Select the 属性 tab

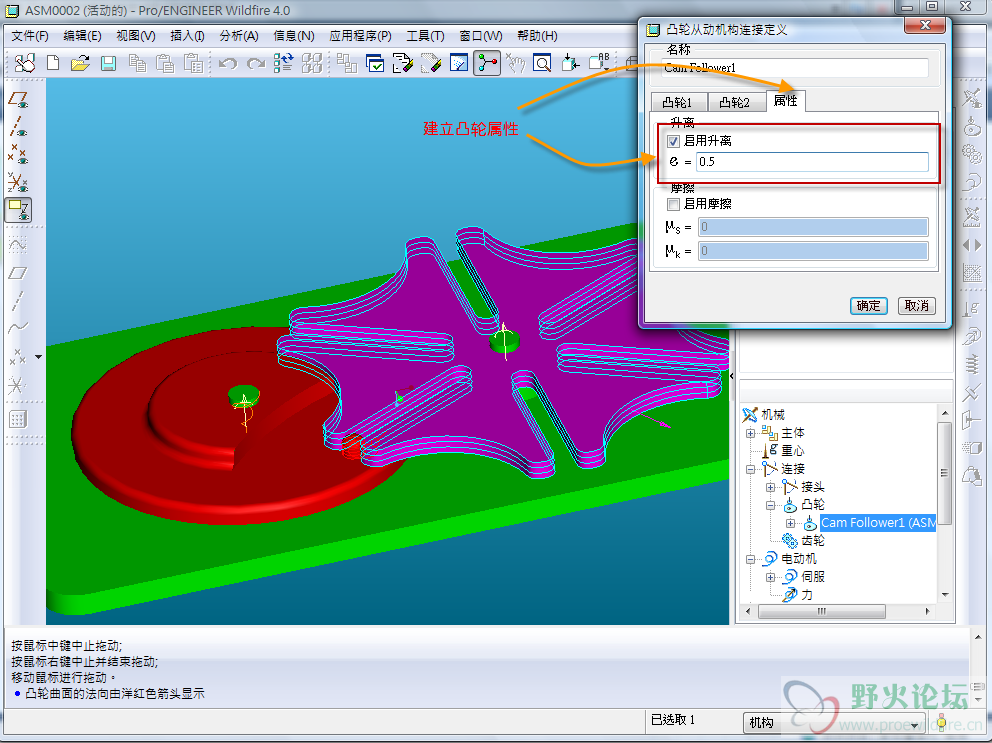(786, 101)
